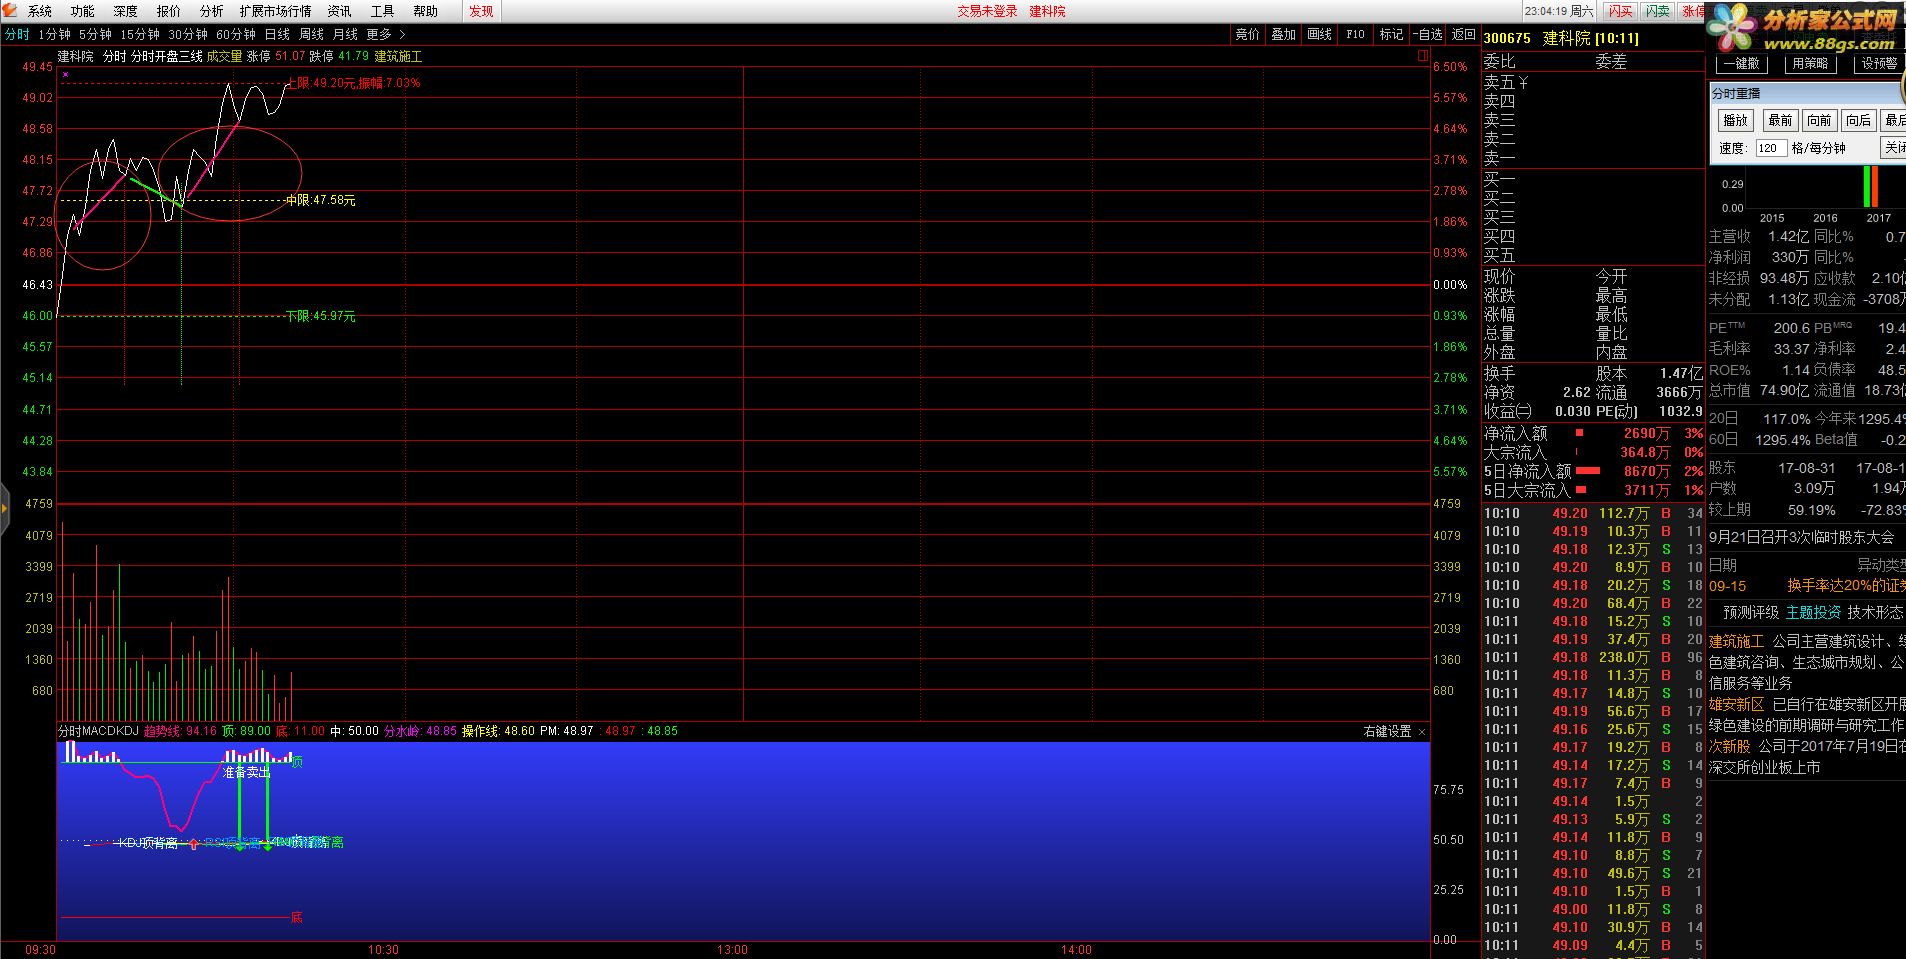
Task: Click the 下限:45.97元 label
Action: pyautogui.click(x=321, y=316)
